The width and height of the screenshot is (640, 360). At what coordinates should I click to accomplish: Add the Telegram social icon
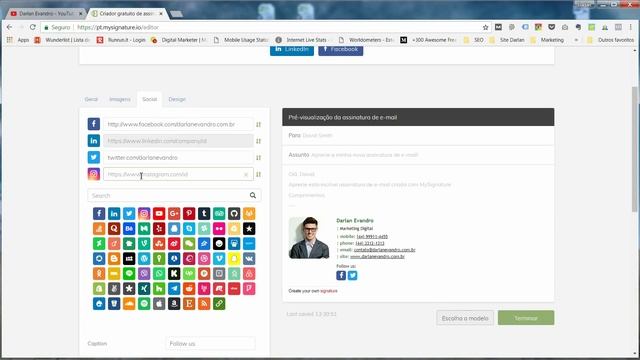click(174, 289)
